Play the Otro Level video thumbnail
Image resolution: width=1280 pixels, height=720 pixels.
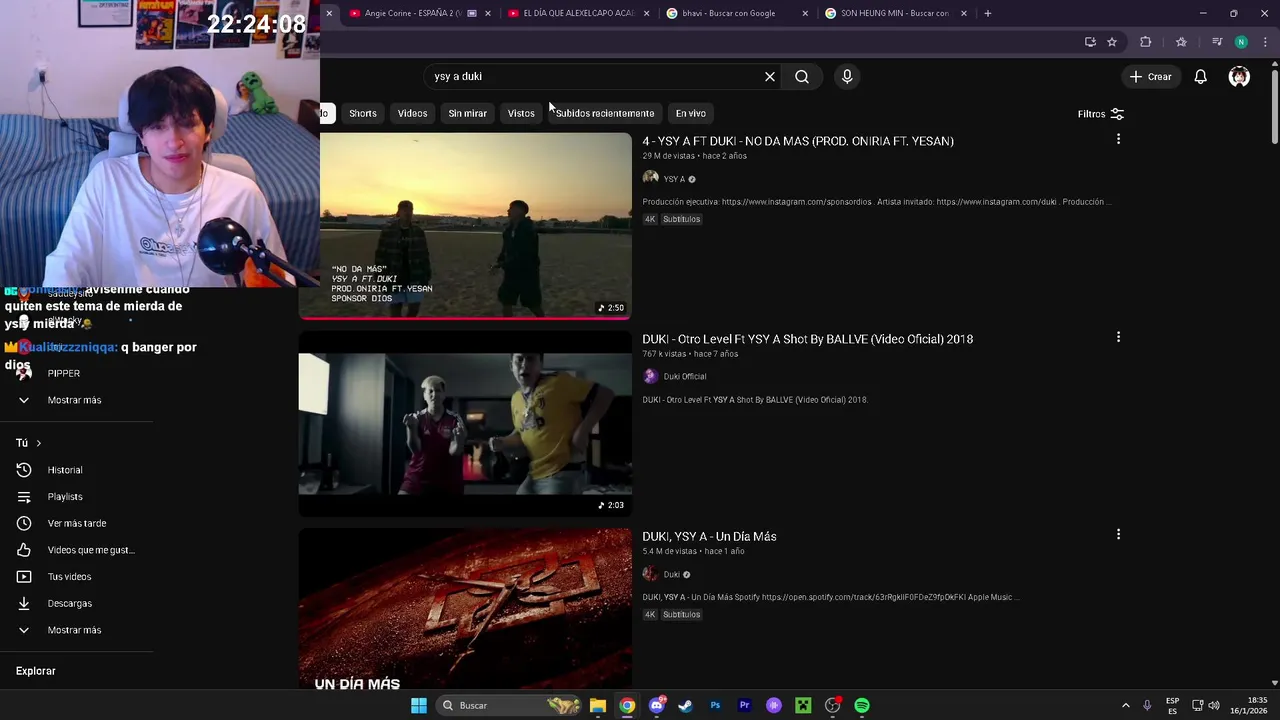pyautogui.click(x=465, y=423)
